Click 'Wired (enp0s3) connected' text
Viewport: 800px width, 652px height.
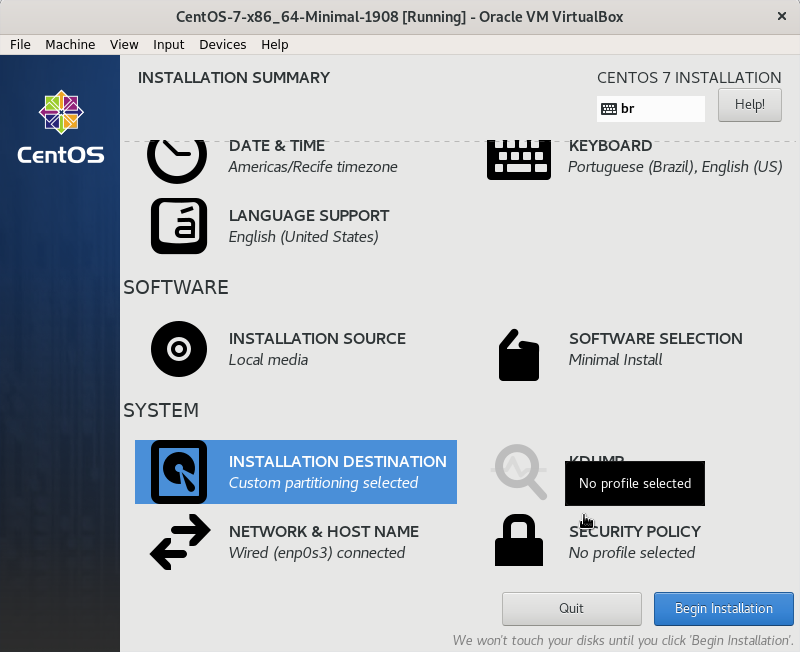[317, 553]
